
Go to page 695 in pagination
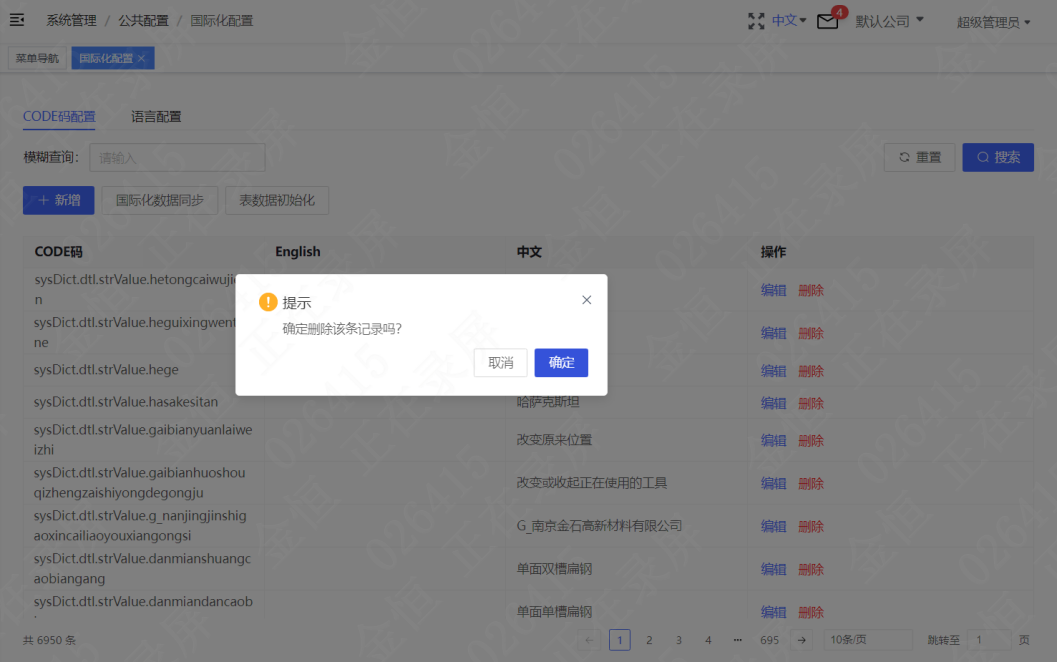tap(769, 640)
